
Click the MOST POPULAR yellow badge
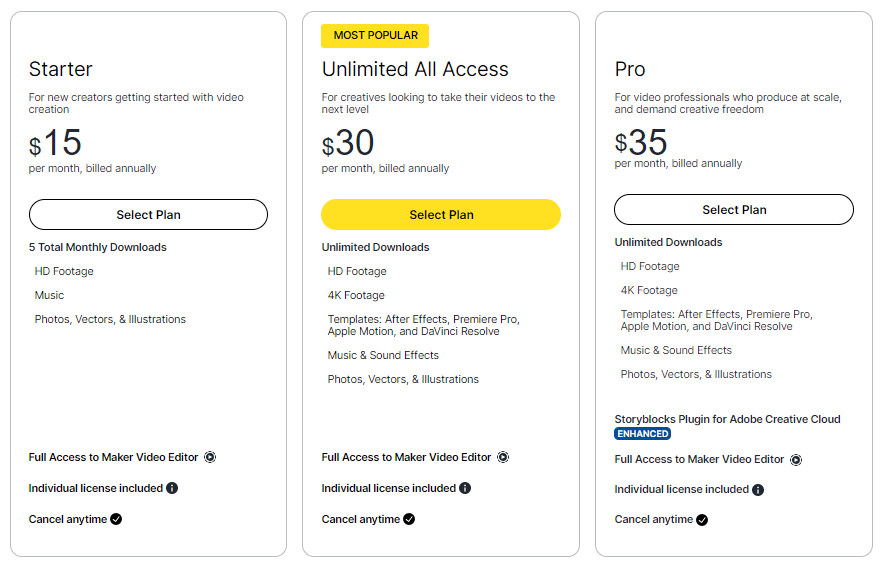(375, 36)
